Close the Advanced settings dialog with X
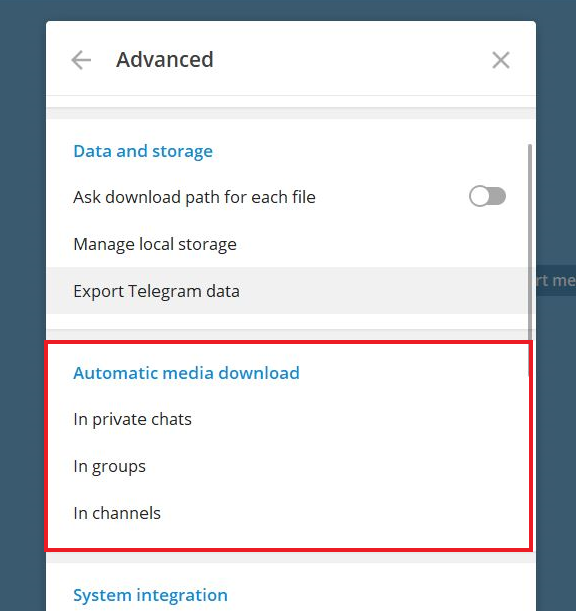Screen dimensions: 576x611 tap(501, 60)
